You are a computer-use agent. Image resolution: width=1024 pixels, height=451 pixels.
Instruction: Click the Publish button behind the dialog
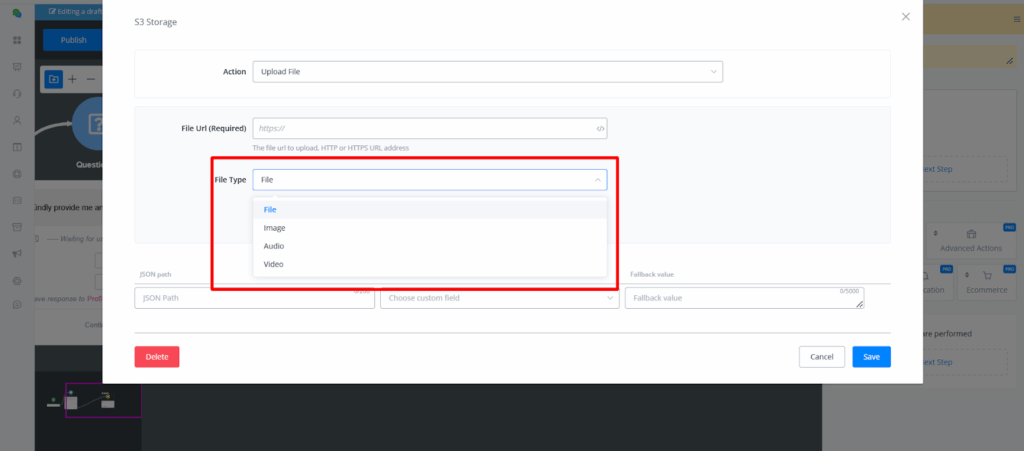(x=73, y=40)
